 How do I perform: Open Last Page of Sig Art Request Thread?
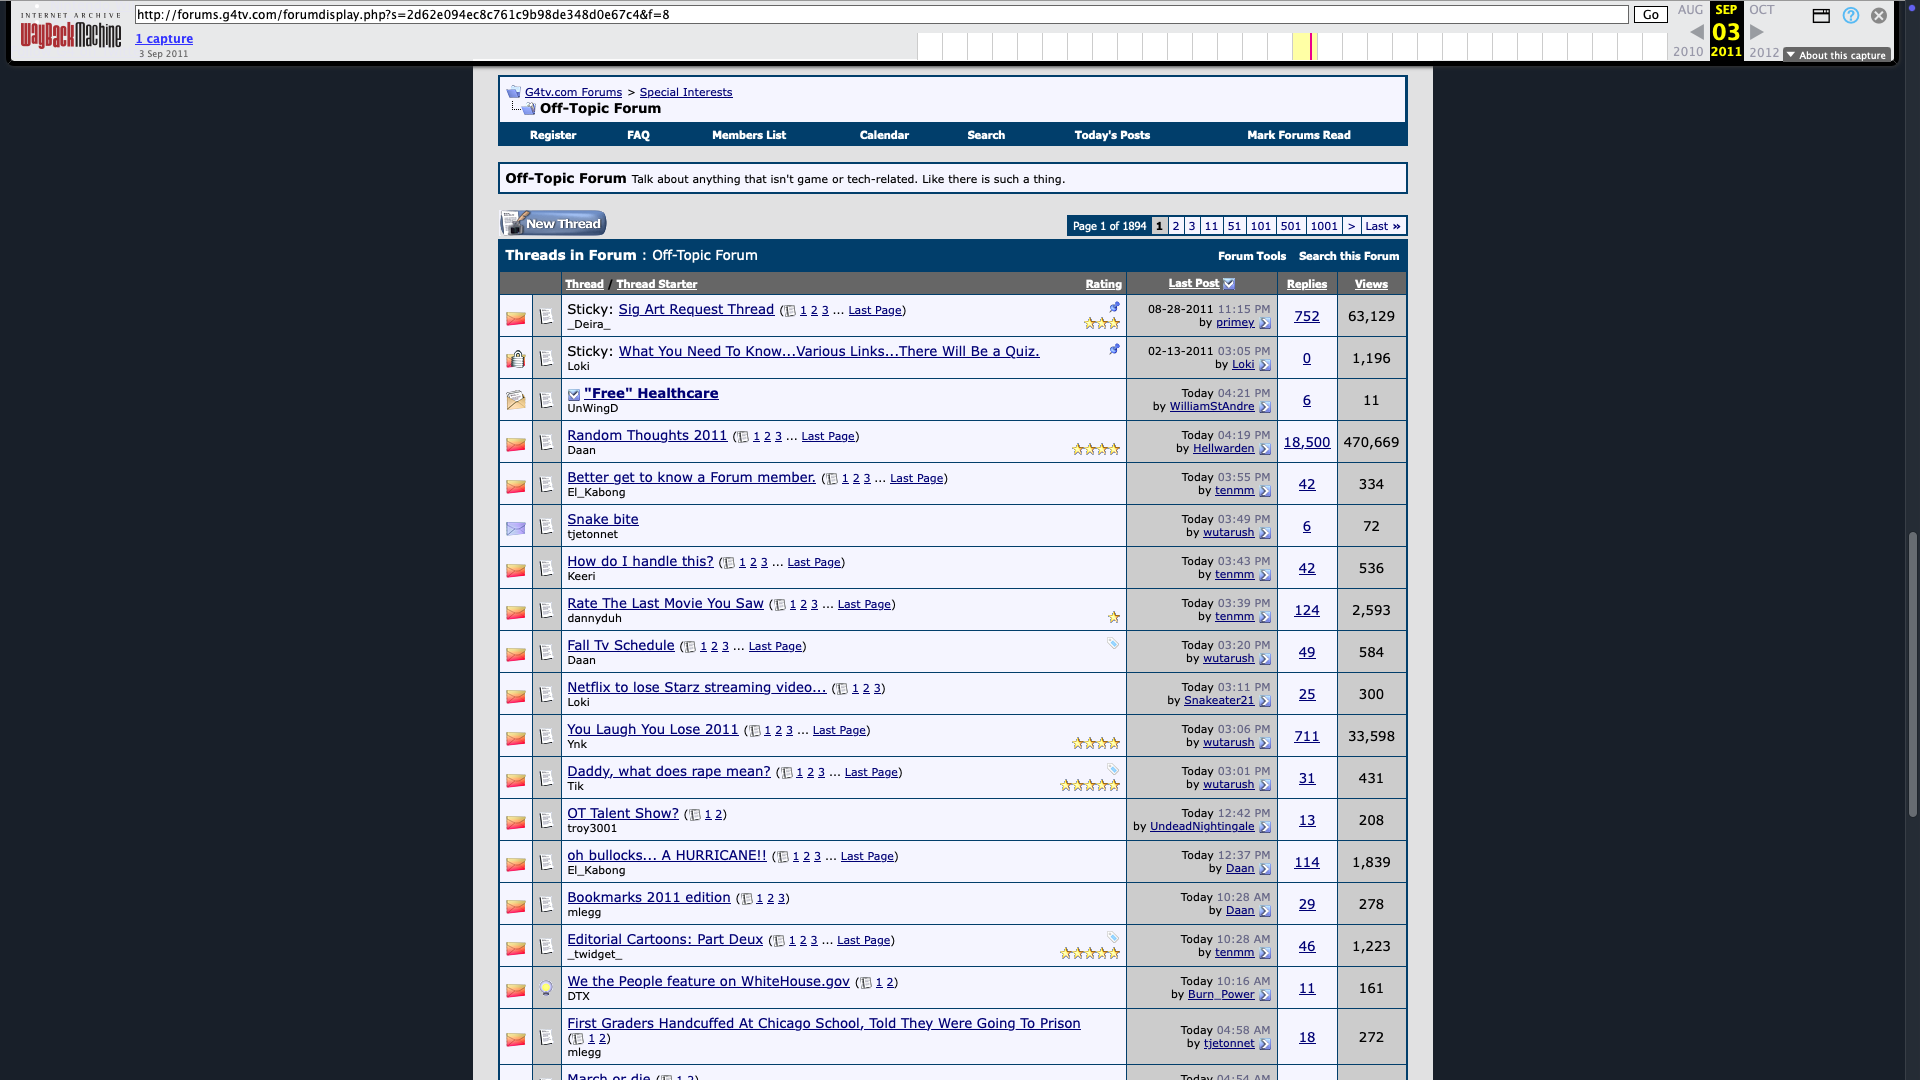coord(875,311)
